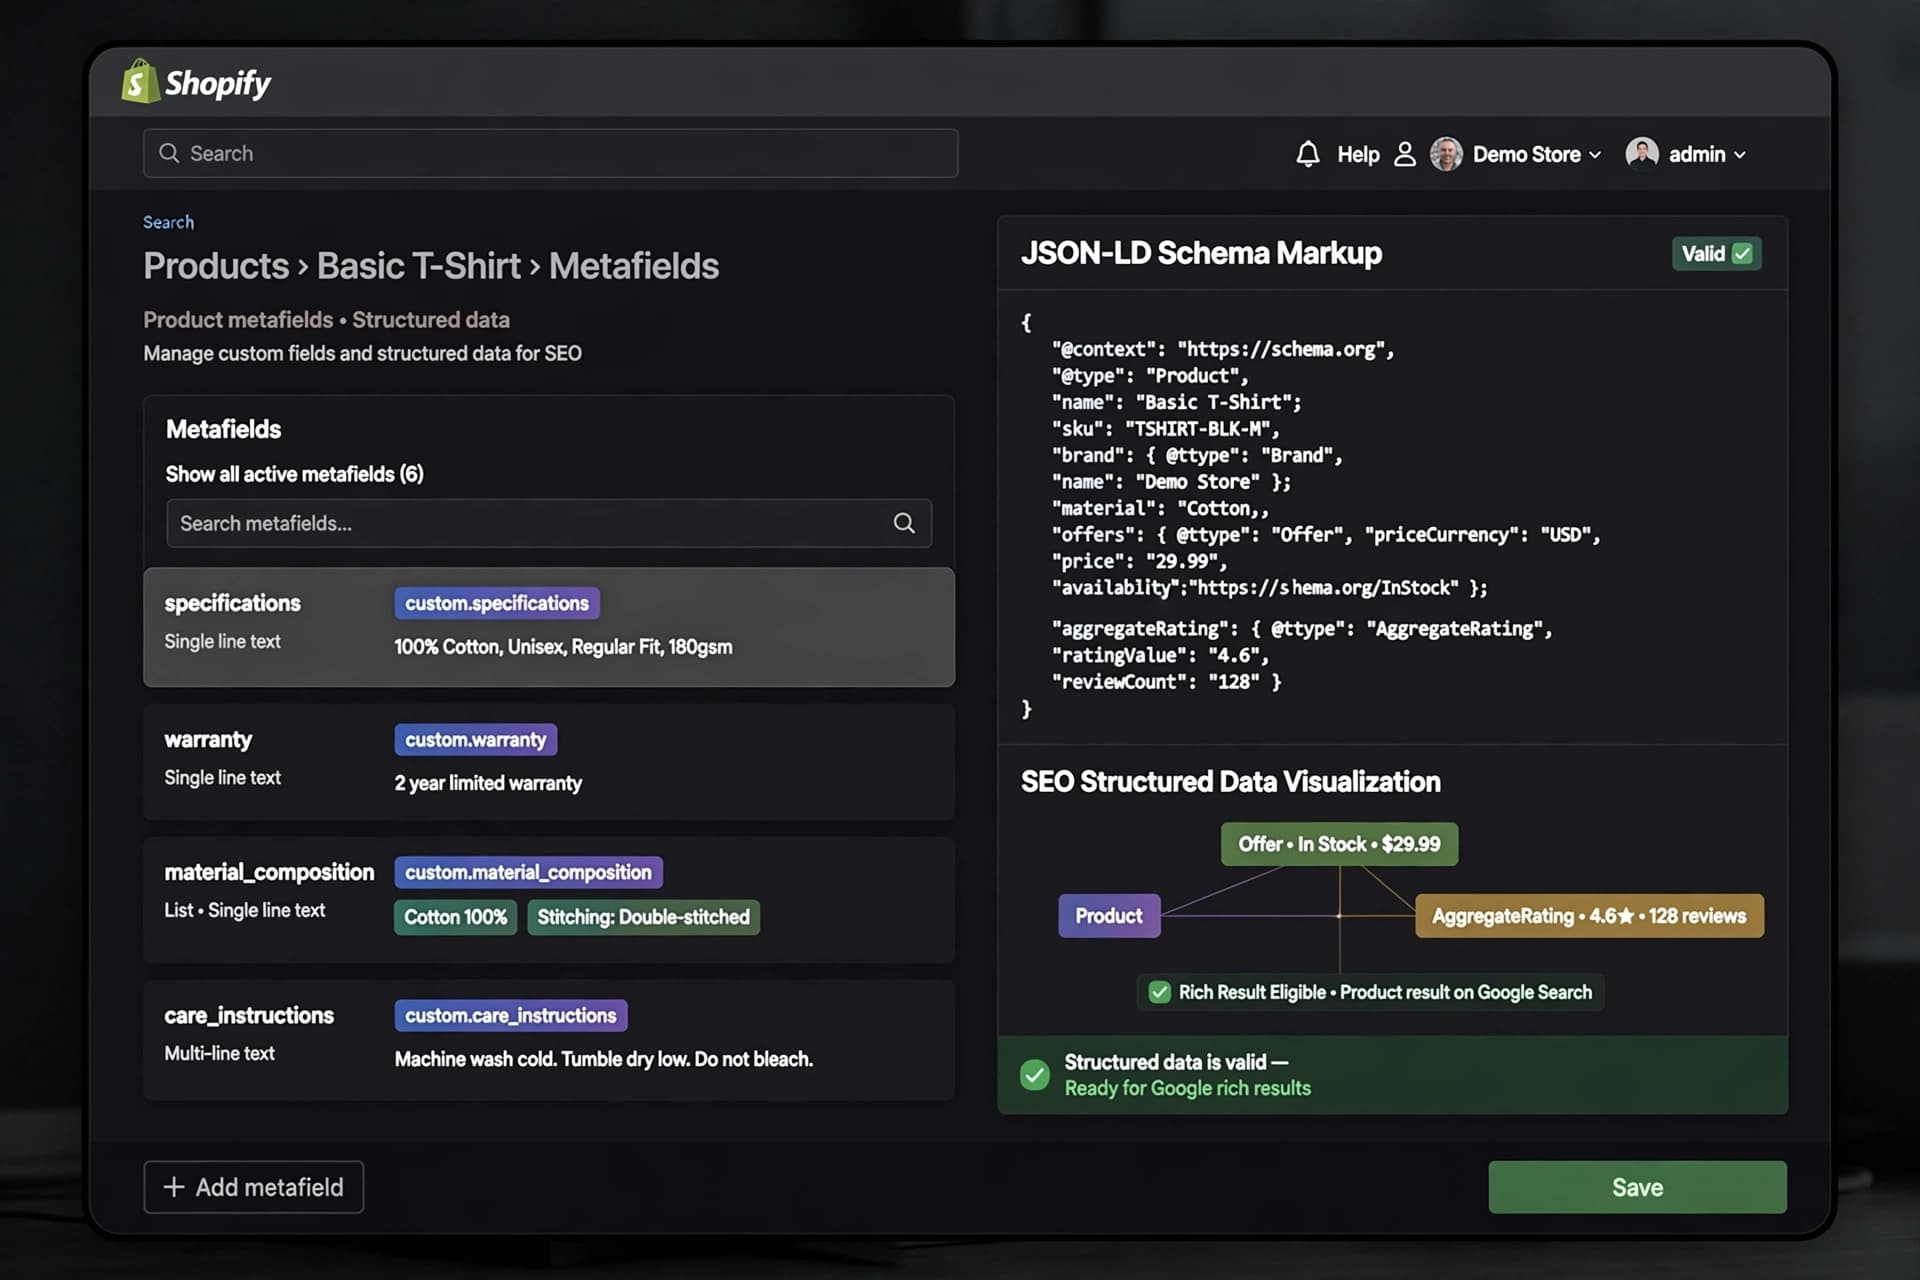Screen dimensions: 1920x1280
Task: Click the Metafields breadcrumb item
Action: 634,266
